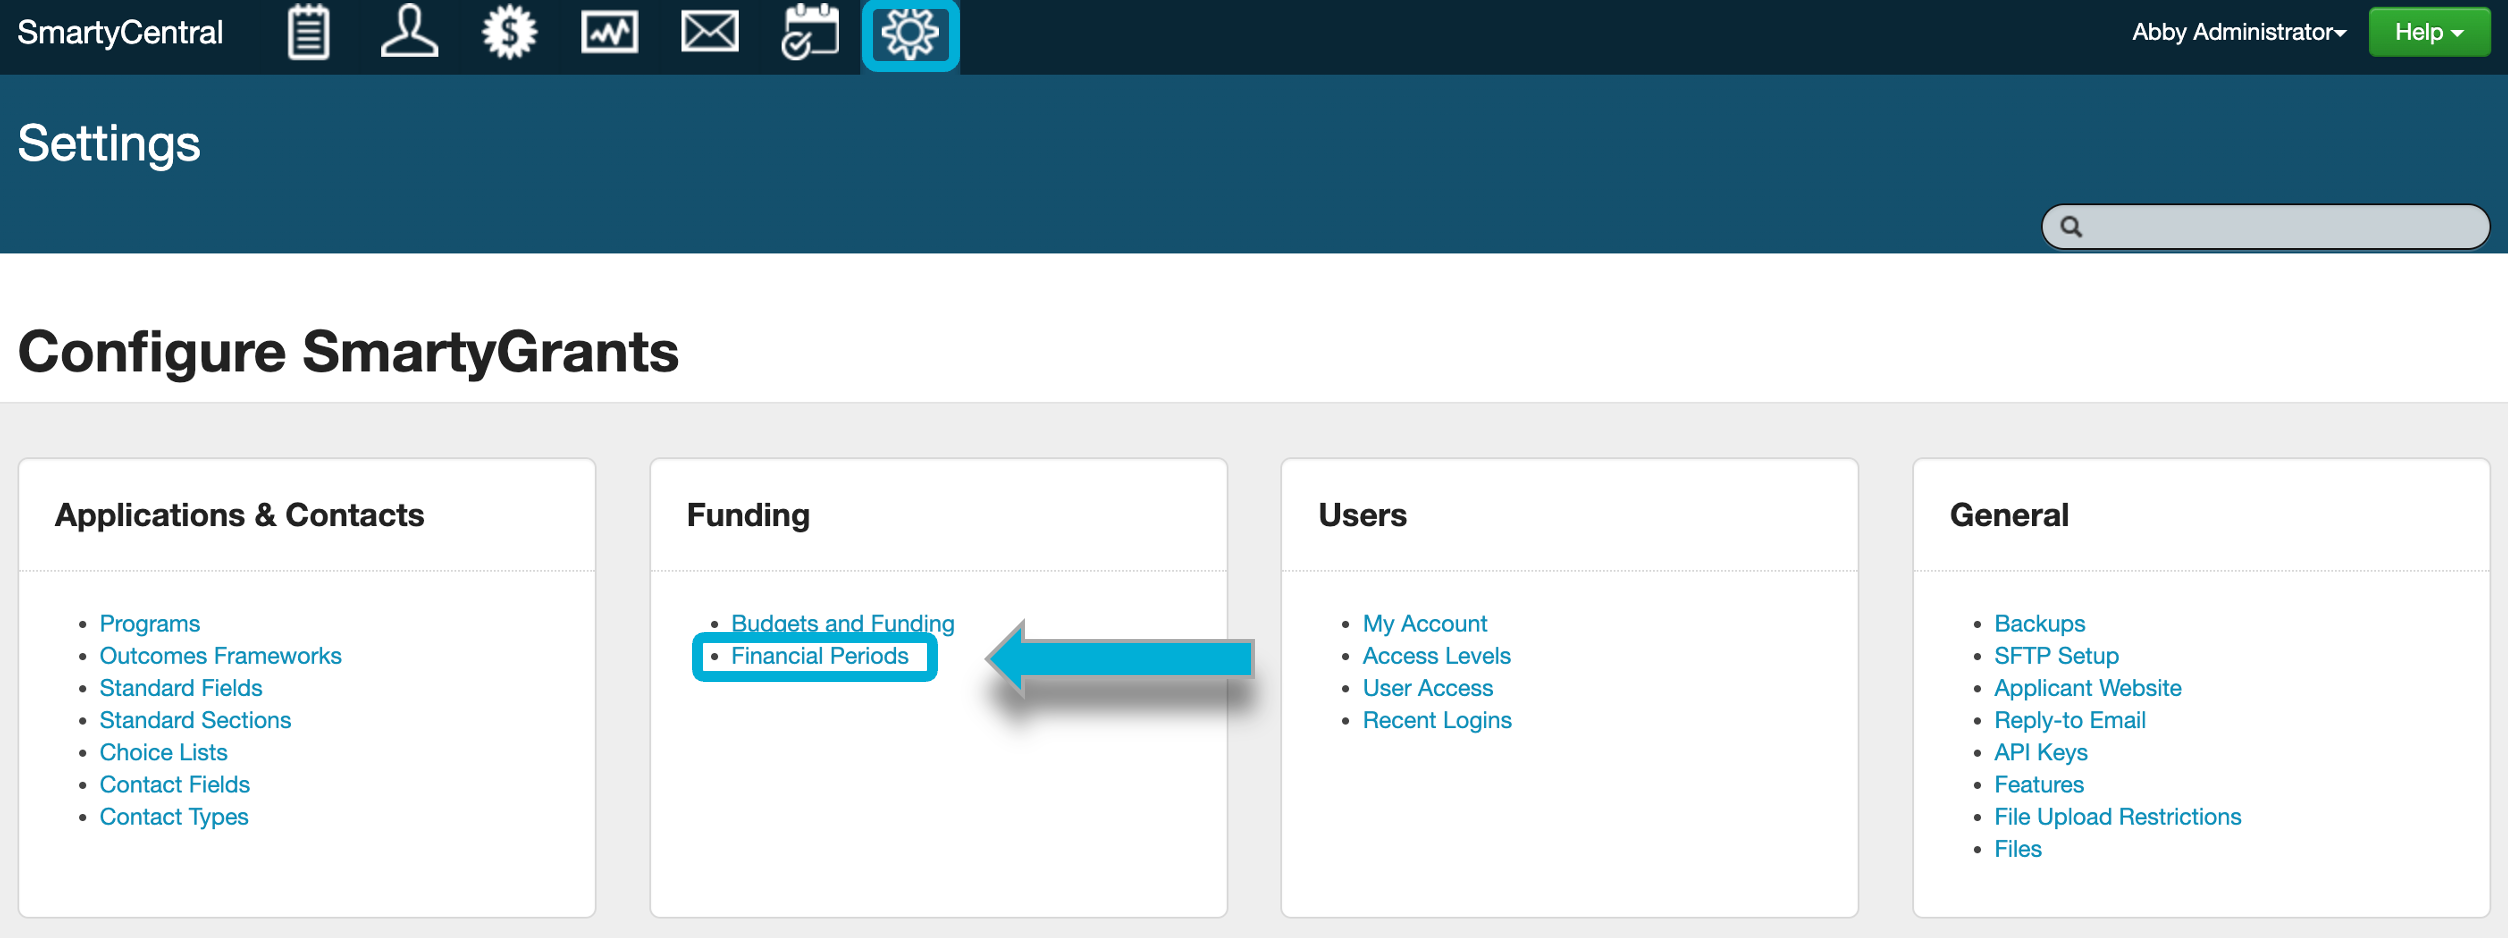
Task: Open the Features link
Action: tap(2039, 784)
